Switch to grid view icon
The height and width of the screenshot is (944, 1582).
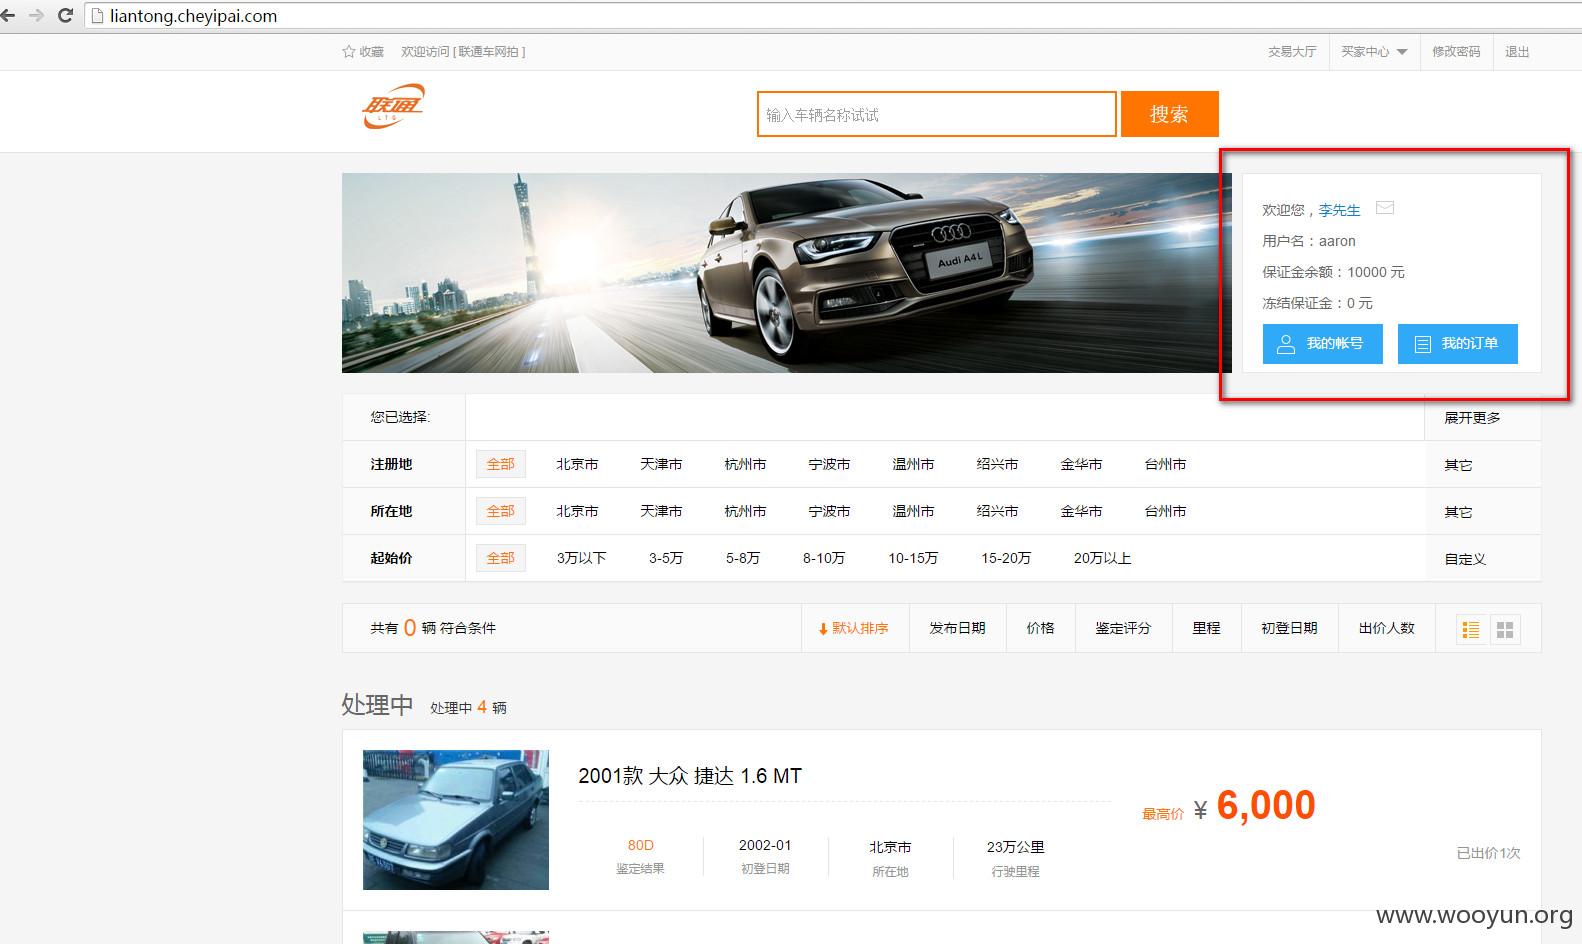point(1505,629)
